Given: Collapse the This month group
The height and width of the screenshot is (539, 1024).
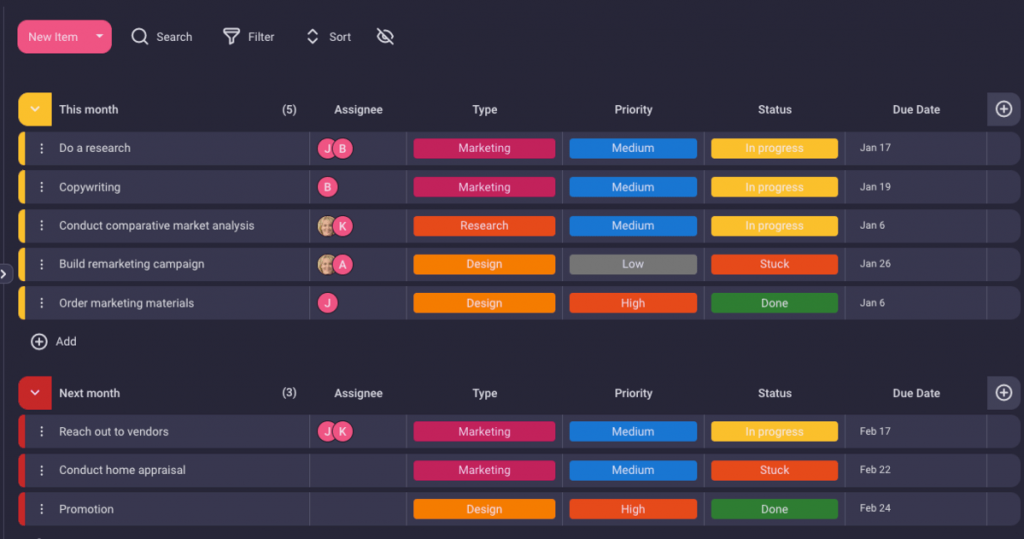Looking at the screenshot, I should click(x=35, y=109).
